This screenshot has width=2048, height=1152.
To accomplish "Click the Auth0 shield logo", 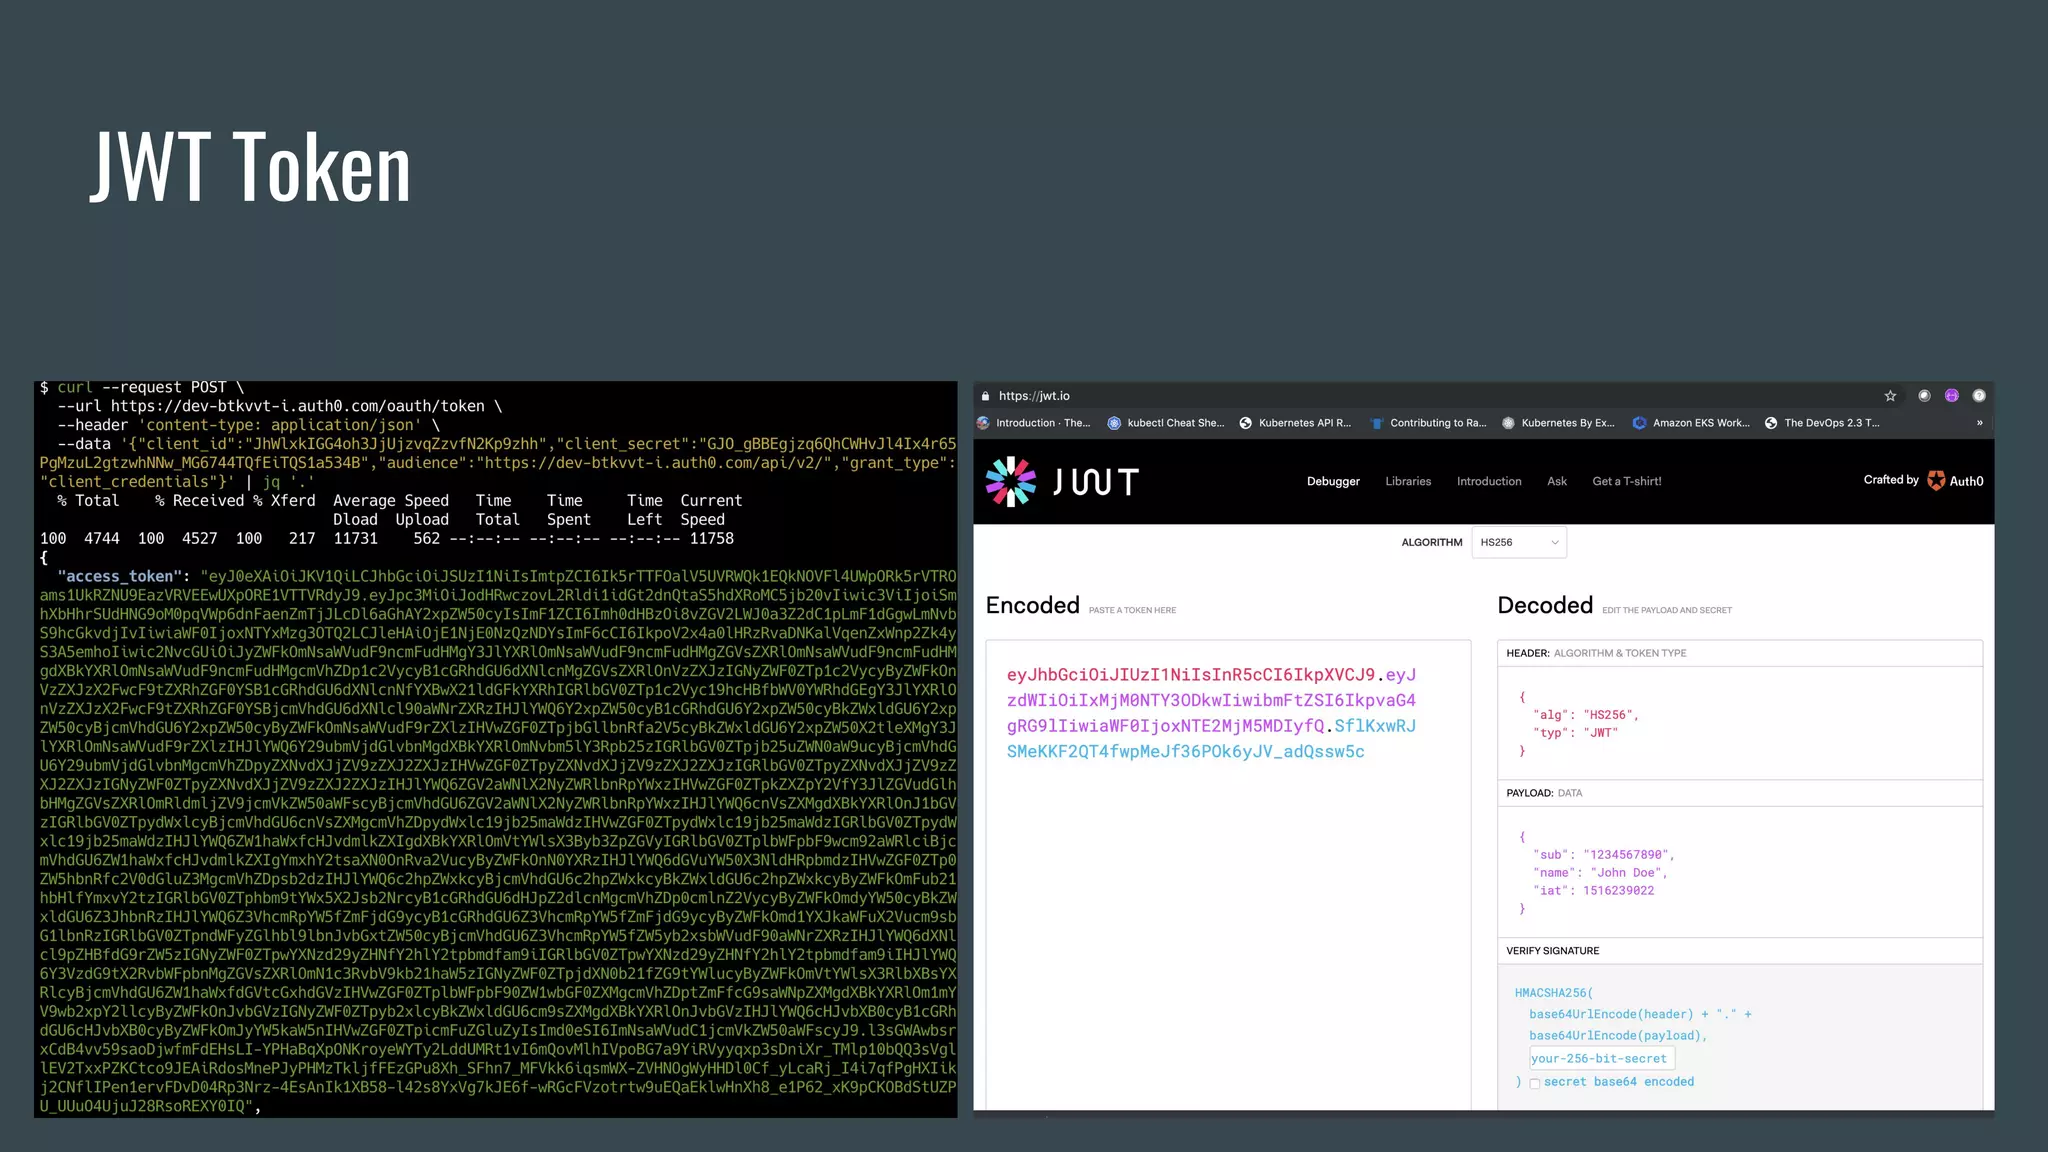I will 1936,481.
